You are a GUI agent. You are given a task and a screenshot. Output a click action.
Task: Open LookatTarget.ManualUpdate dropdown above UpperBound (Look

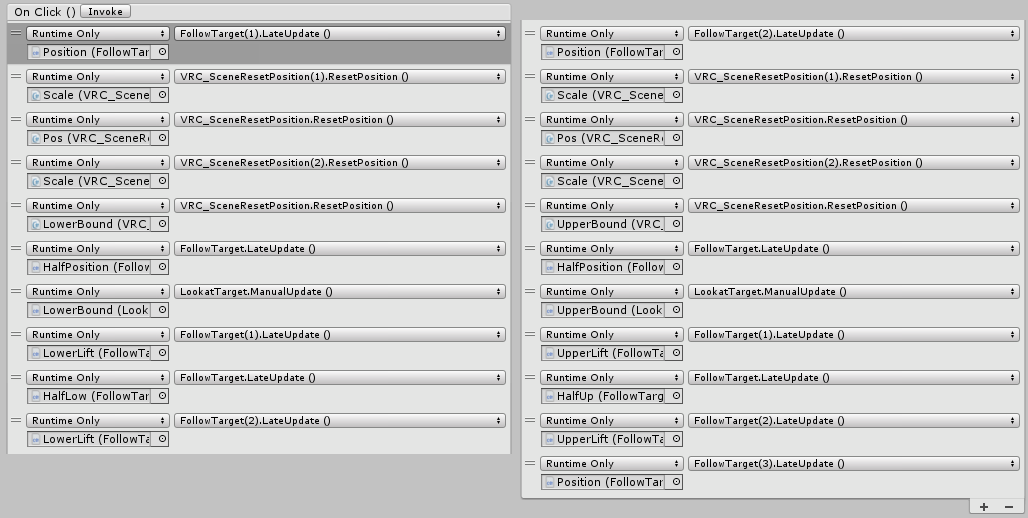pyautogui.click(x=853, y=292)
